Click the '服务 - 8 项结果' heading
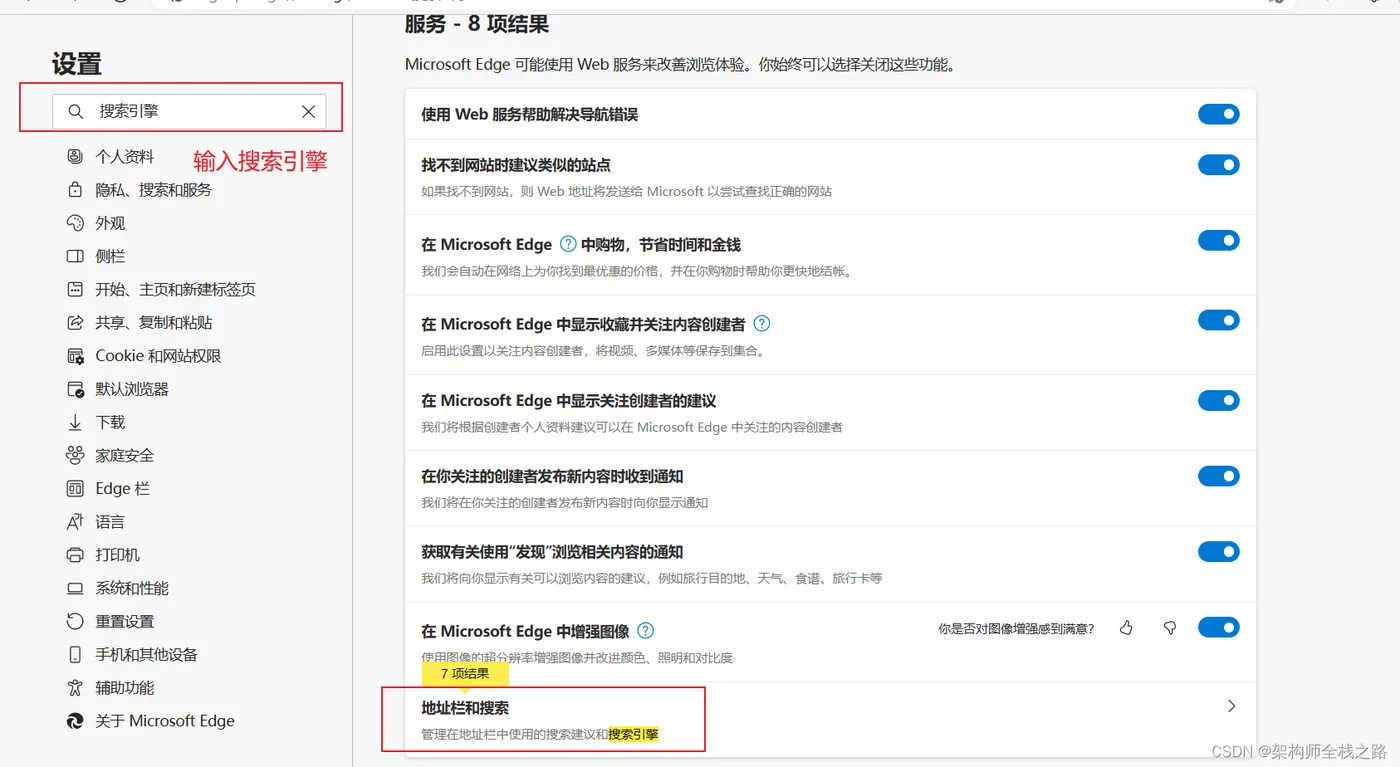Viewport: 1400px width, 767px height. (x=477, y=25)
